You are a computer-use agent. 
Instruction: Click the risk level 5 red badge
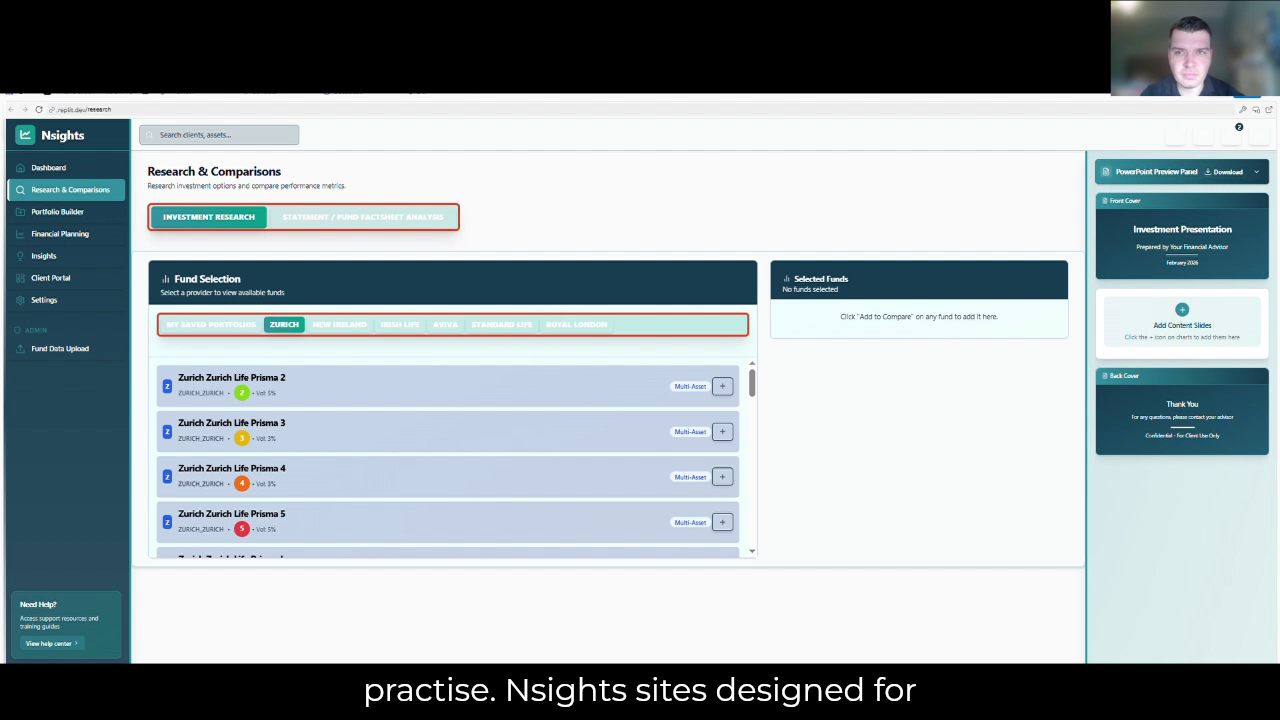coord(241,529)
